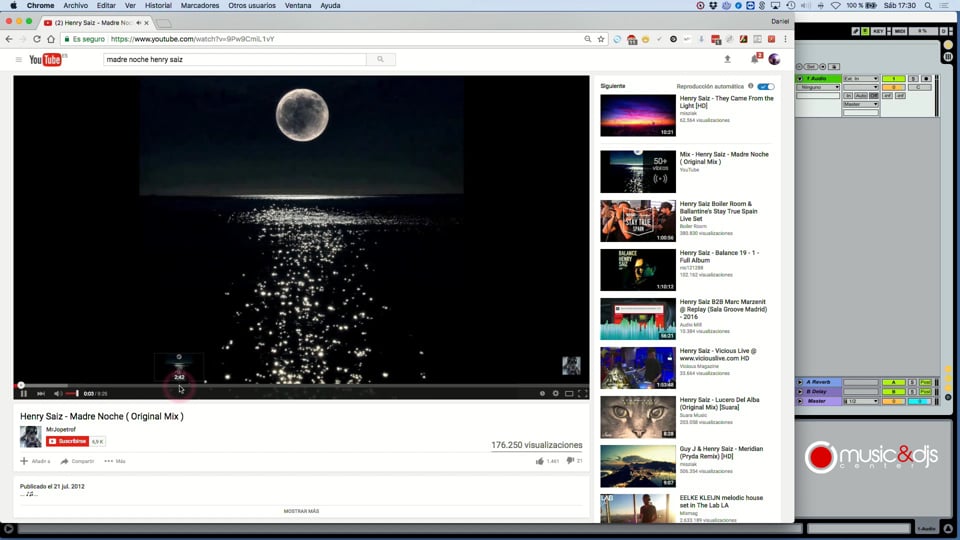960x540 pixels.
Task: Open the Editar menu
Action: 106,6
